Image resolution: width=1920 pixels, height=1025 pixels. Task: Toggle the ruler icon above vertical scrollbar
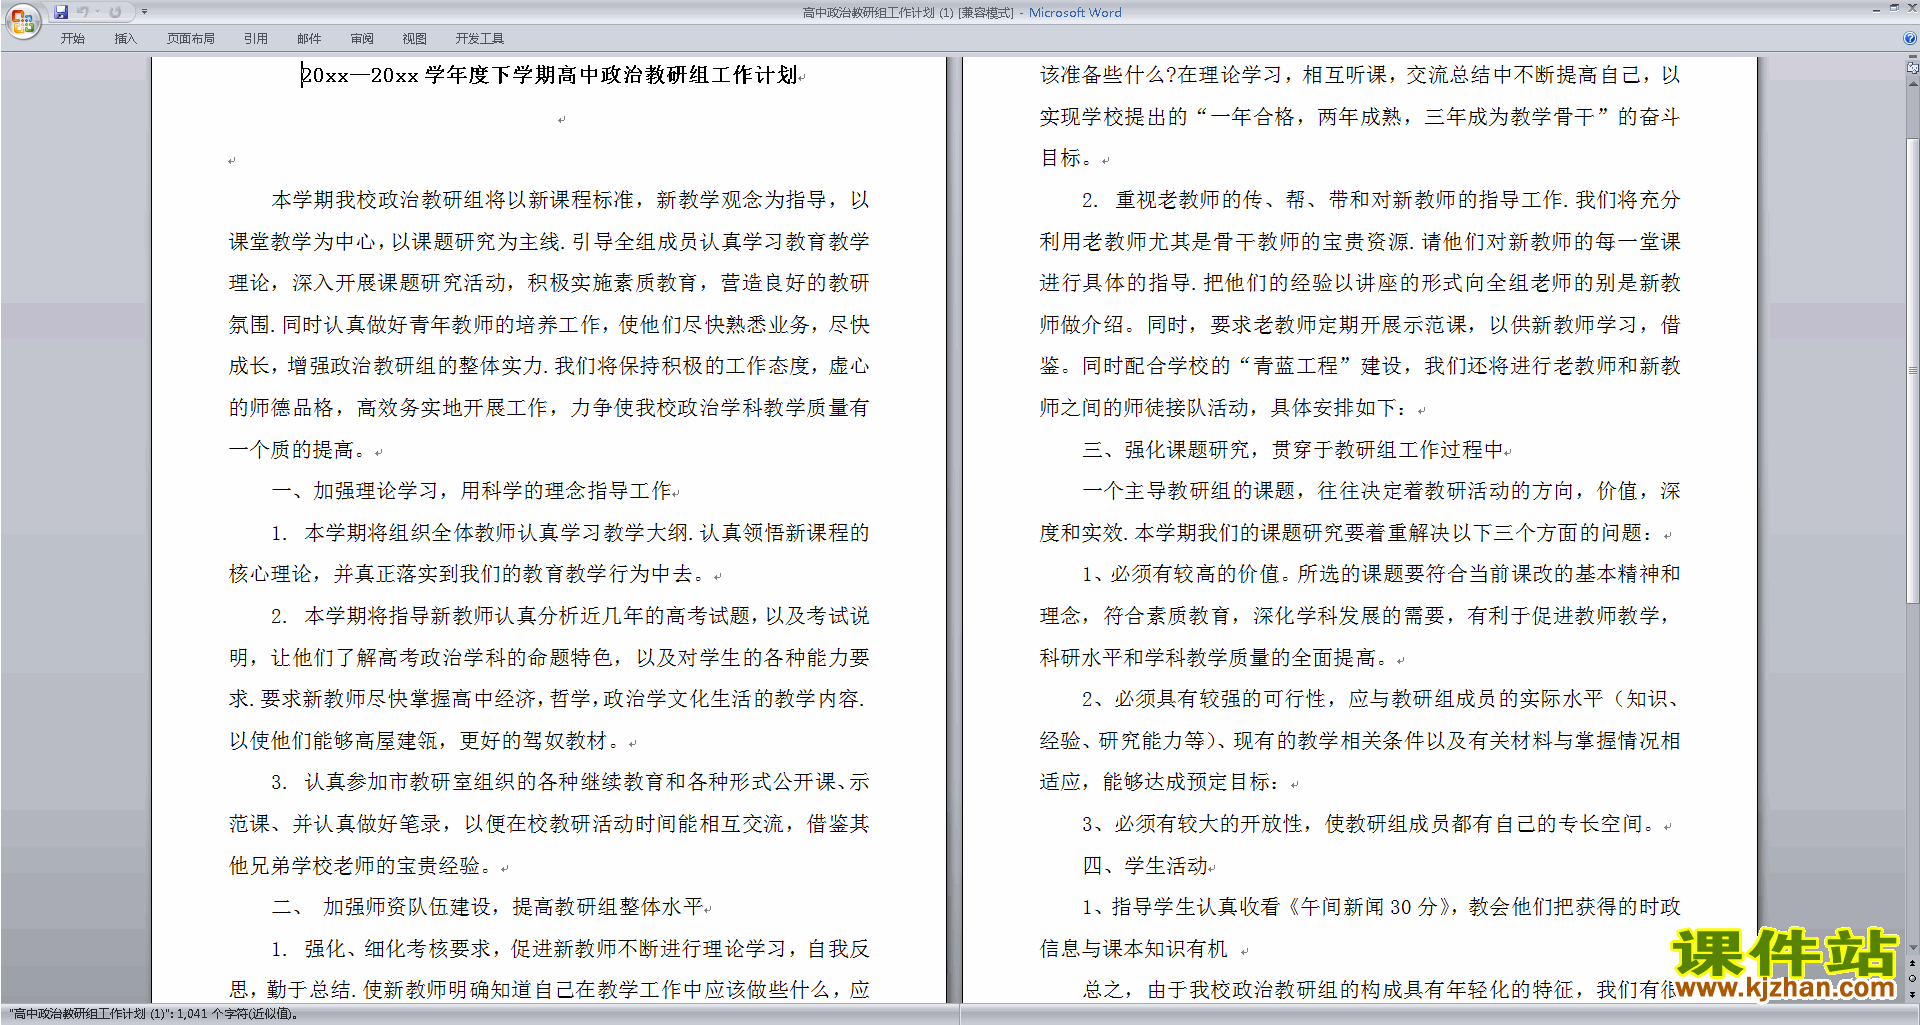1912,68
